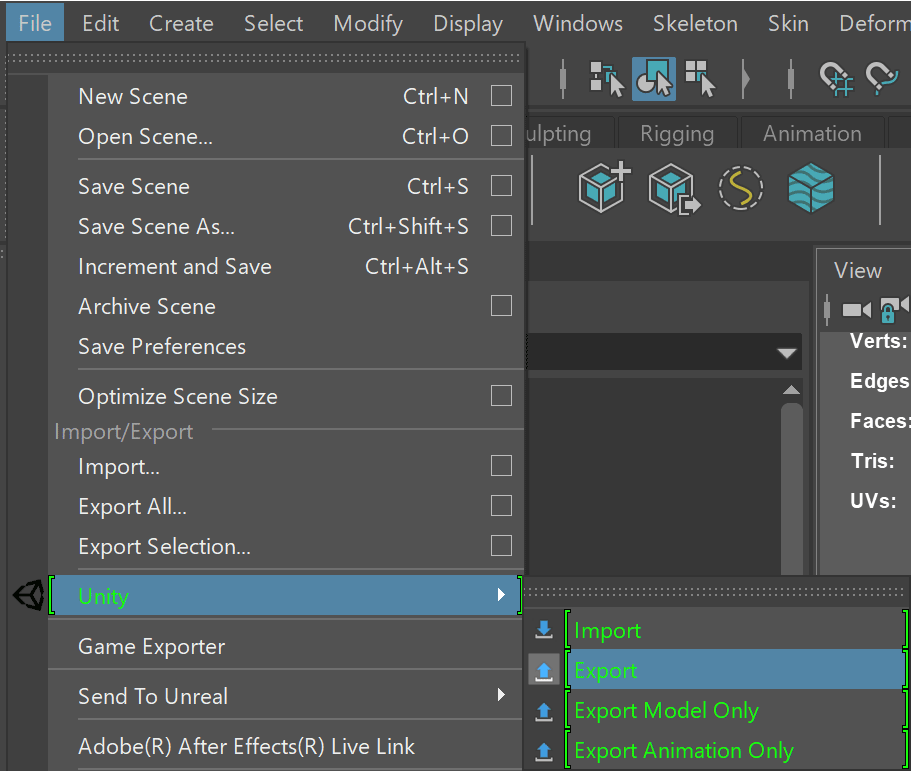Screen dimensions: 911x771
Task: Expand collapsed toolbar section arrow
Action: [x=746, y=78]
